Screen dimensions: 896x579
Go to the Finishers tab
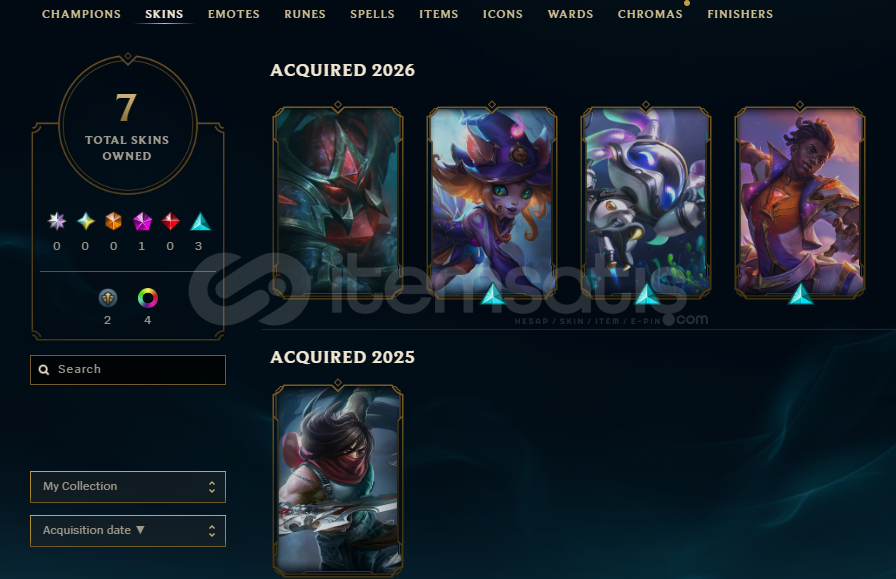(740, 14)
